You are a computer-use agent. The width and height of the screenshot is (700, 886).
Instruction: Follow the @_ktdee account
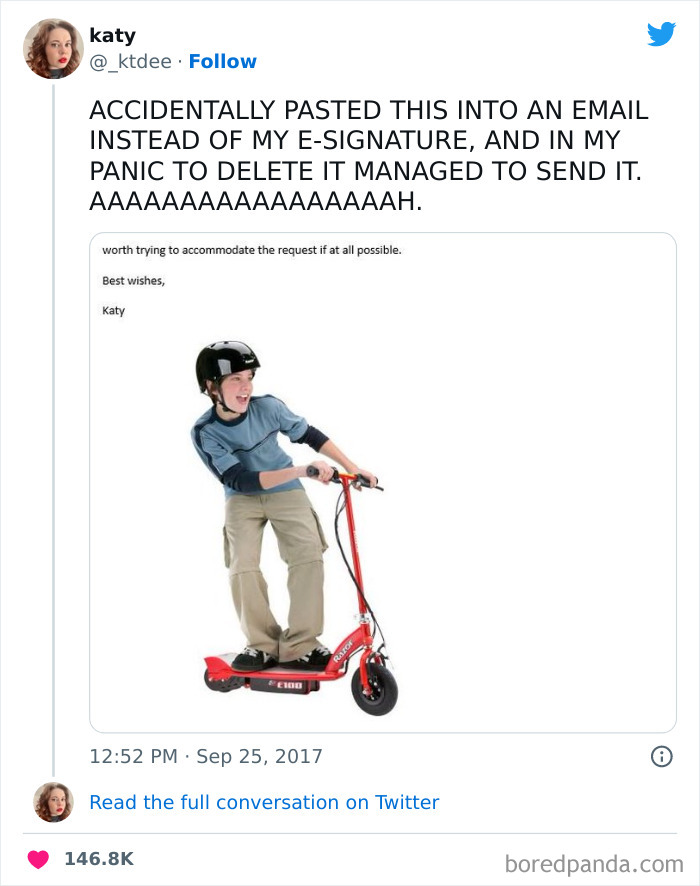[222, 61]
